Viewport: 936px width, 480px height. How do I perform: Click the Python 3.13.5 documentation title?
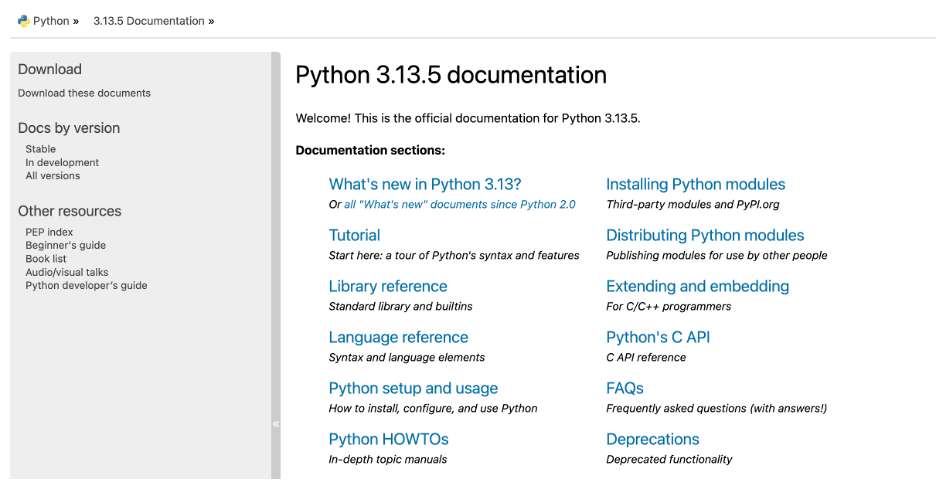(451, 75)
